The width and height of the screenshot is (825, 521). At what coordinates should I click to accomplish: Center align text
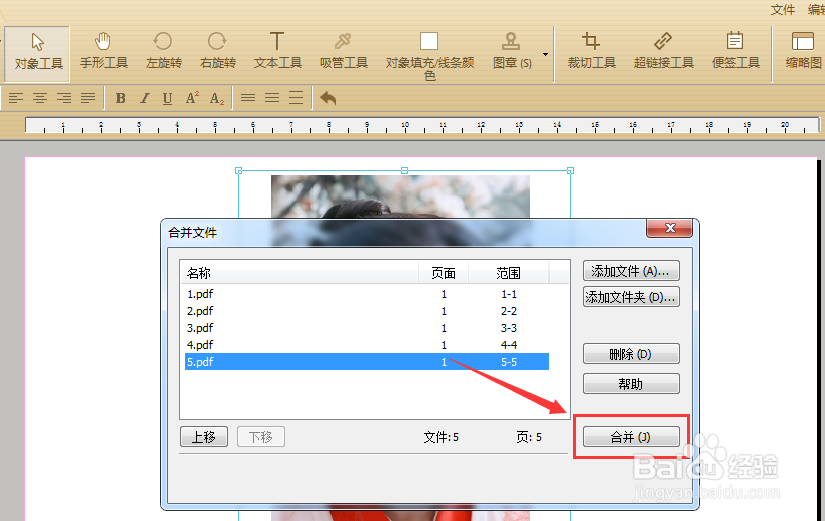click(x=40, y=98)
